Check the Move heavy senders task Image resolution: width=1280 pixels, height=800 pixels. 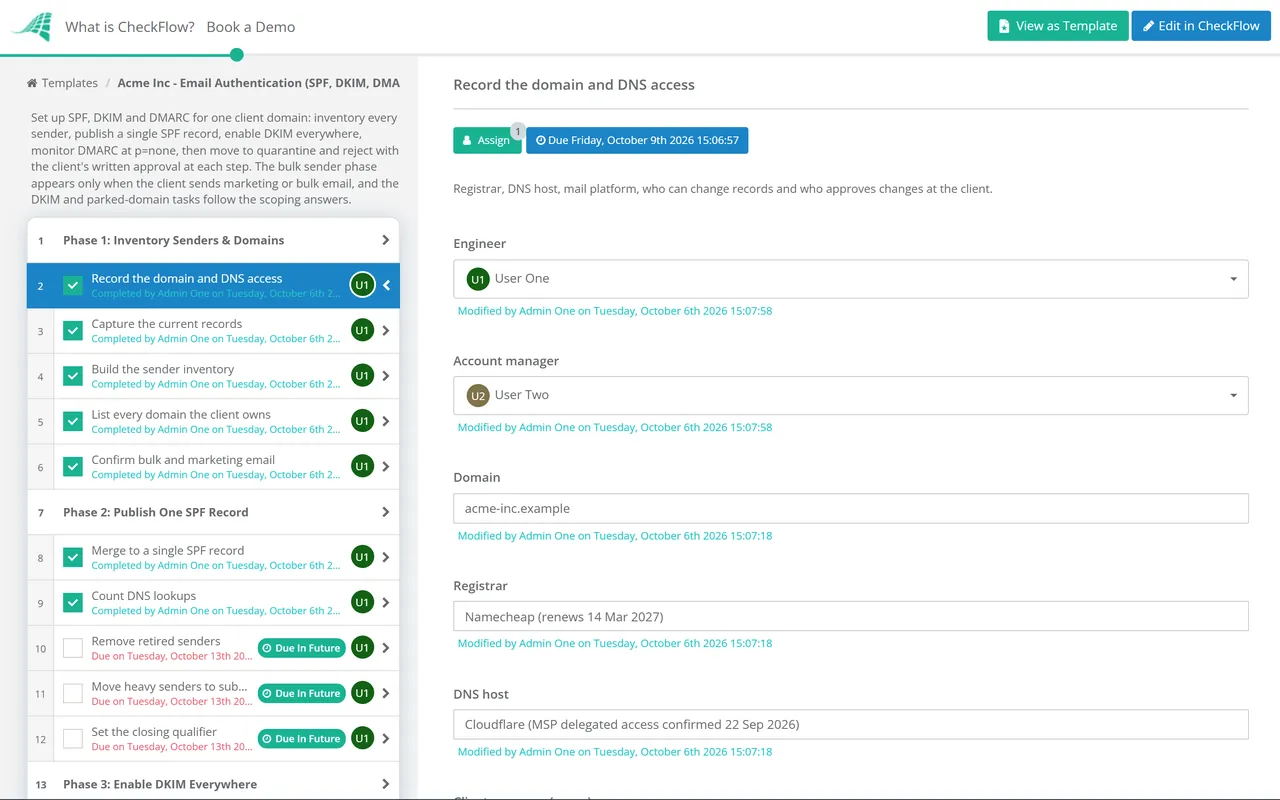point(73,693)
